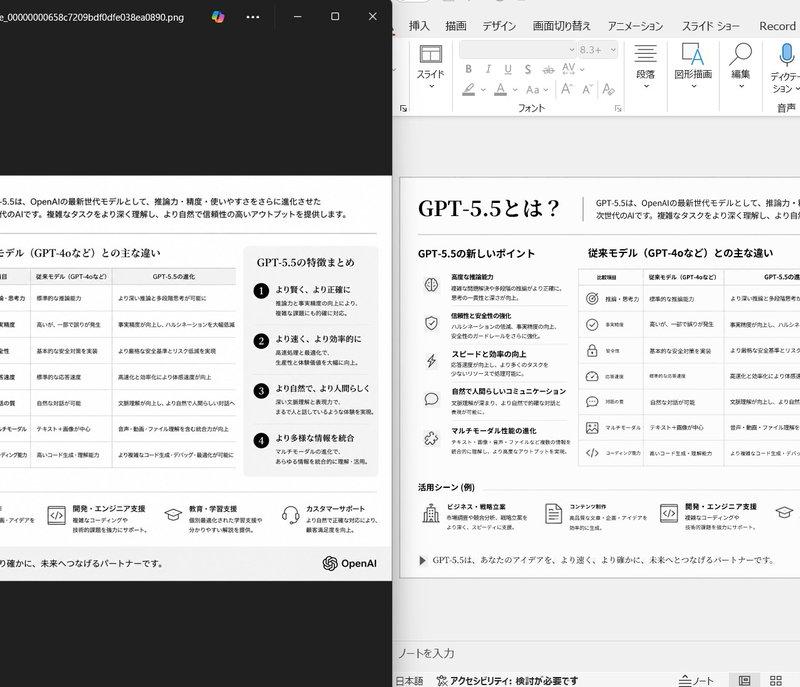Click Increase Font Size icon

566,89
